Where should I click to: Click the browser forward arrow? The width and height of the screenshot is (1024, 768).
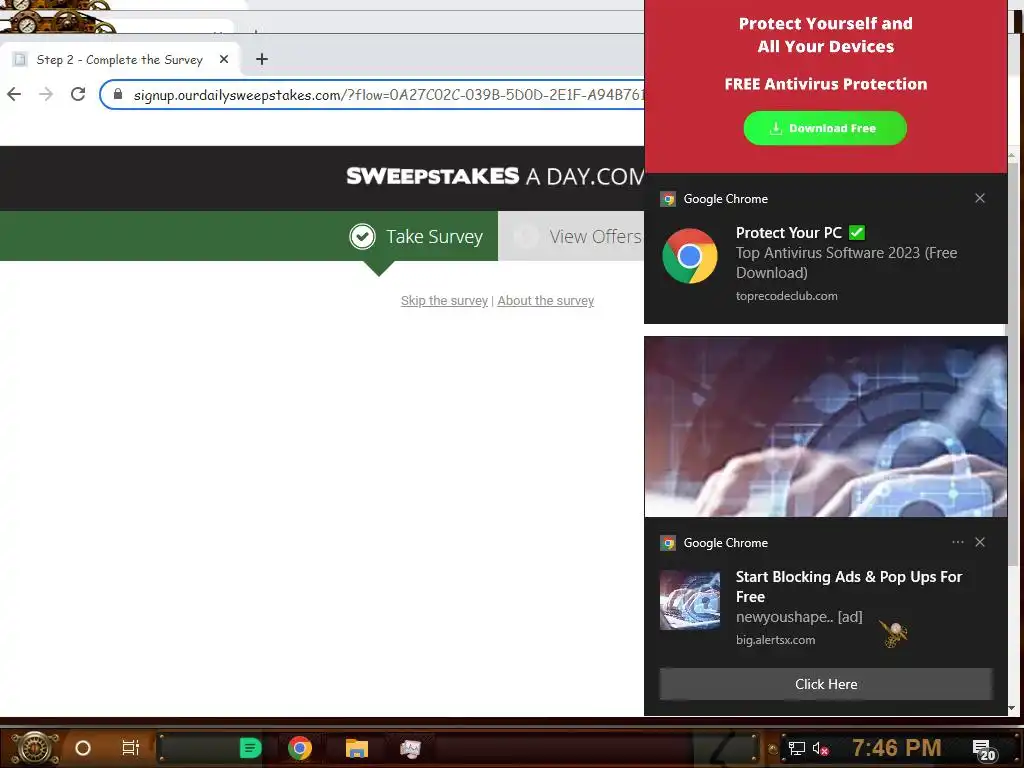pos(46,95)
